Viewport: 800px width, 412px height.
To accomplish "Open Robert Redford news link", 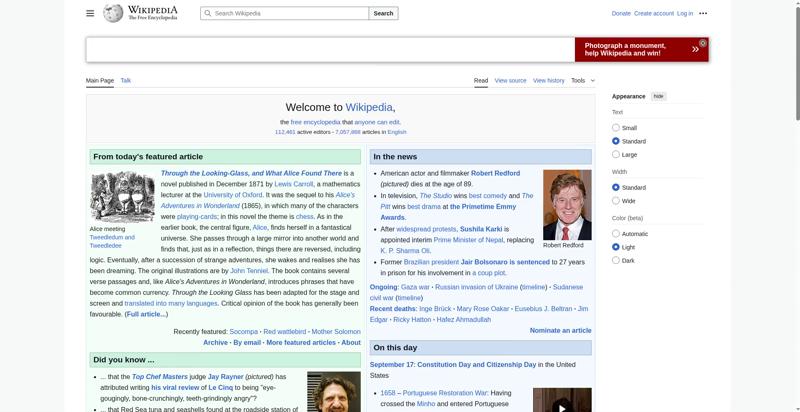I will click(495, 173).
